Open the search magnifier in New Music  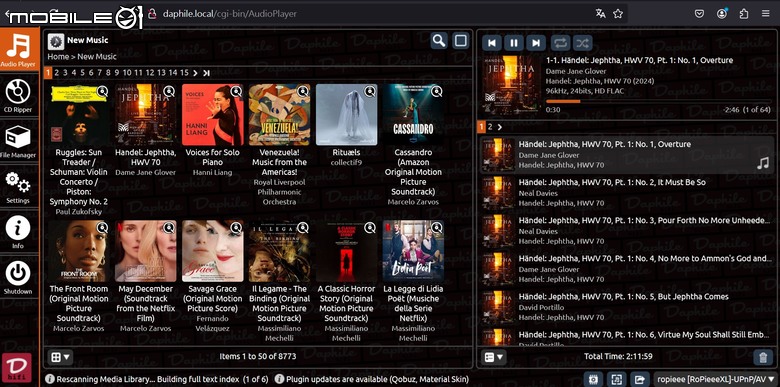coord(439,41)
